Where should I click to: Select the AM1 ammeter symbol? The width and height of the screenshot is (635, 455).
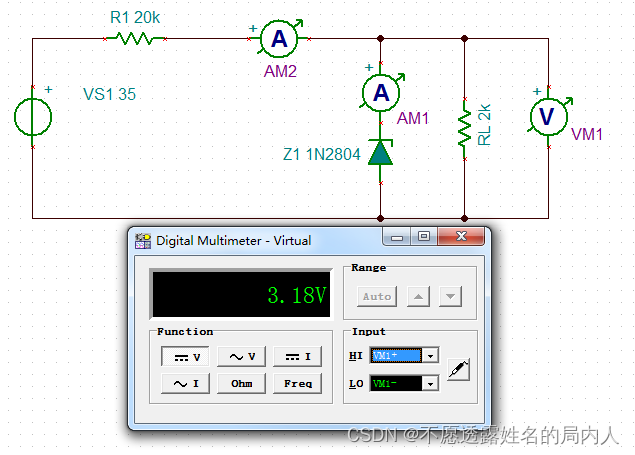[381, 93]
